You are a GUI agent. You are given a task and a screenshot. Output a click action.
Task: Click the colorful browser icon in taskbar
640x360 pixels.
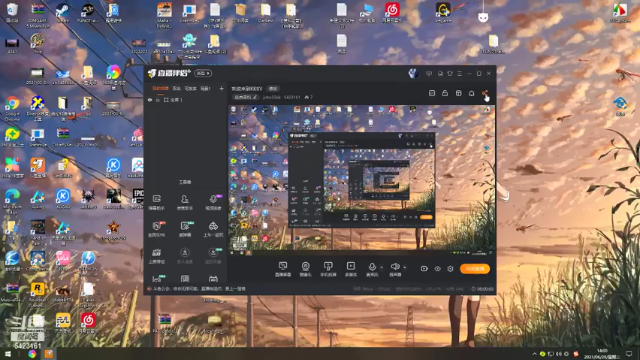coord(32,354)
